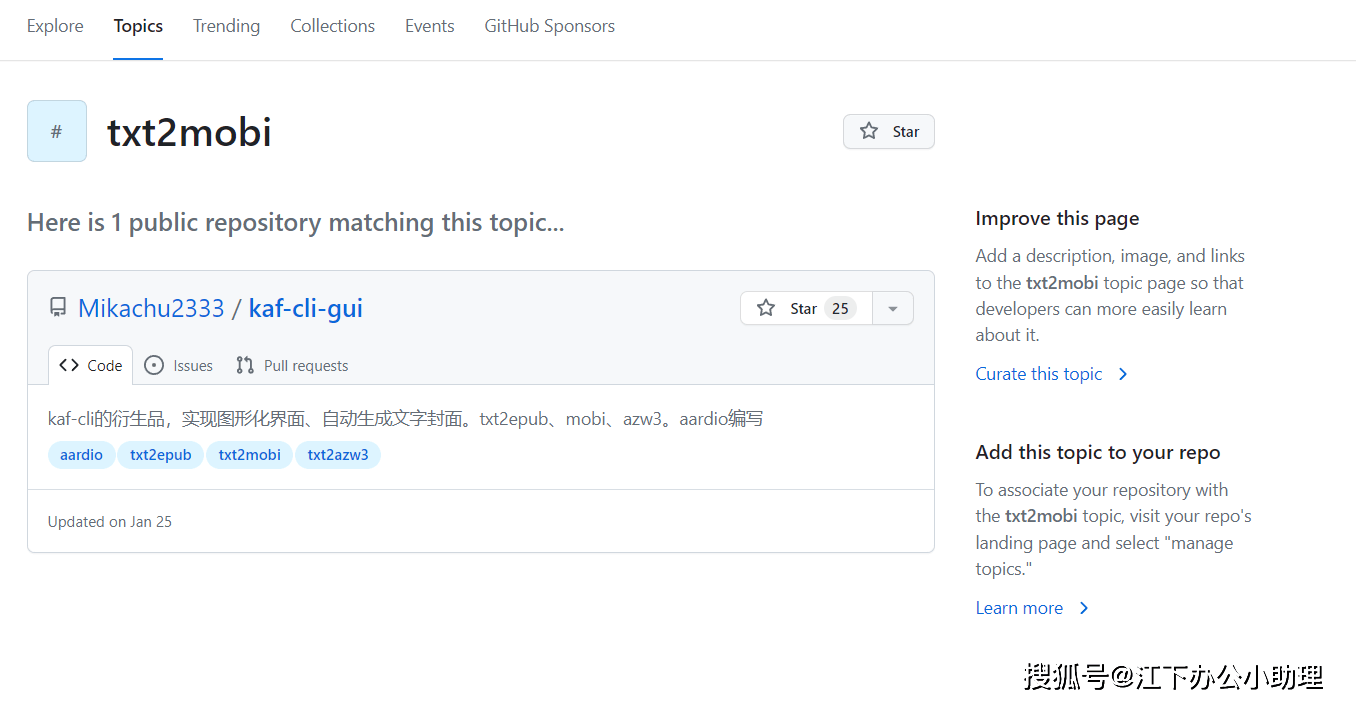Viewport: 1356px width, 706px height.
Task: Click the kaf-cli repository description text
Action: [406, 418]
